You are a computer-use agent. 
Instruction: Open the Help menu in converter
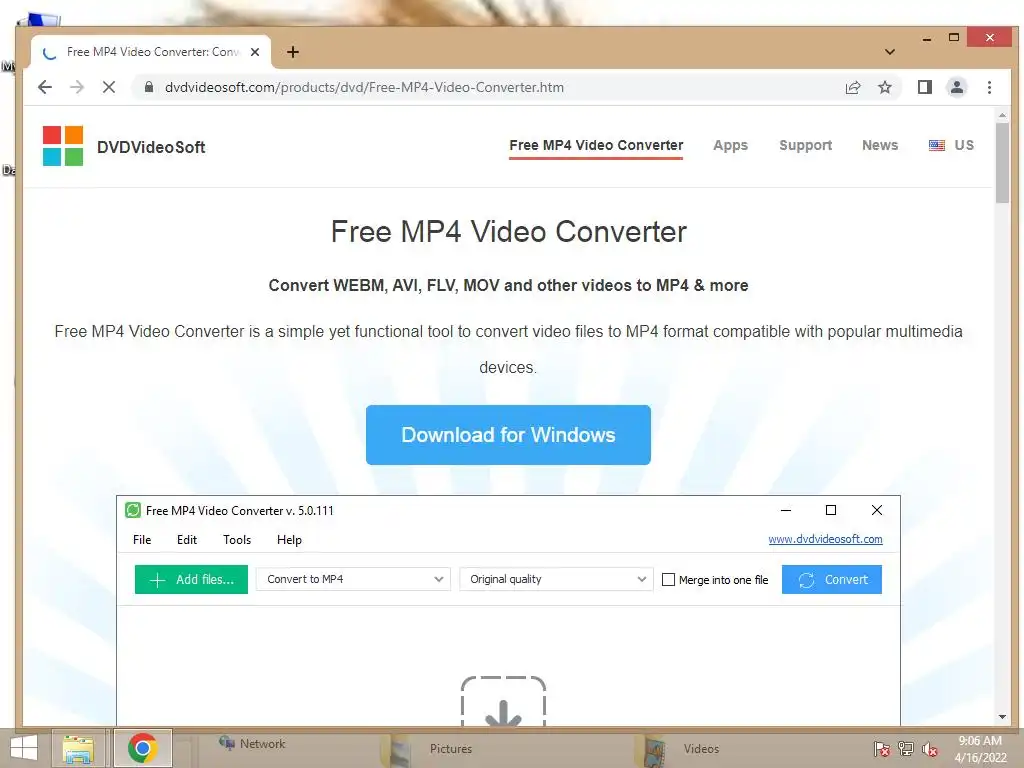point(289,539)
